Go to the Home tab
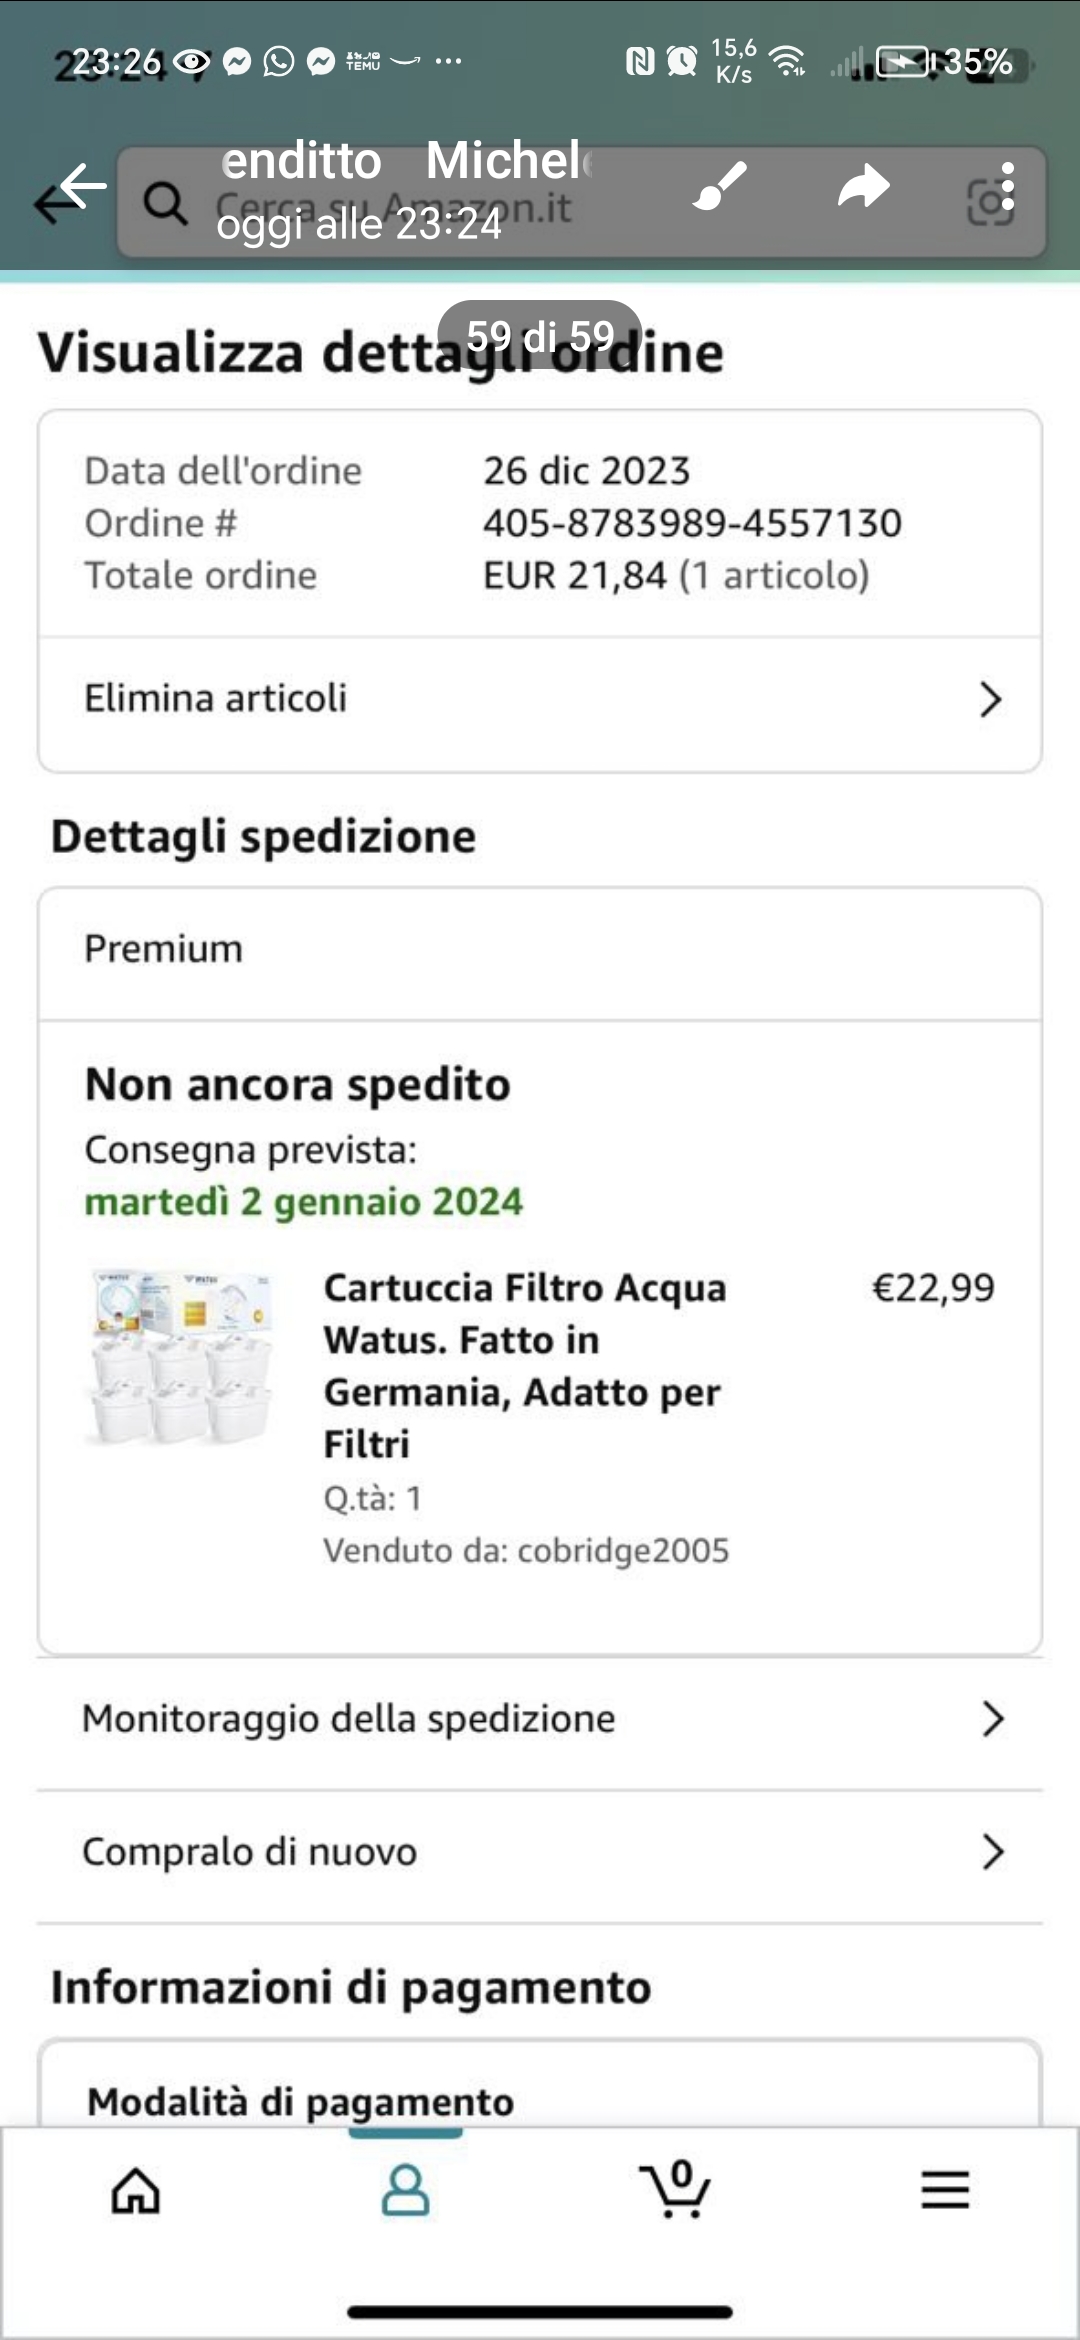This screenshot has height=2340, width=1080. 136,2192
